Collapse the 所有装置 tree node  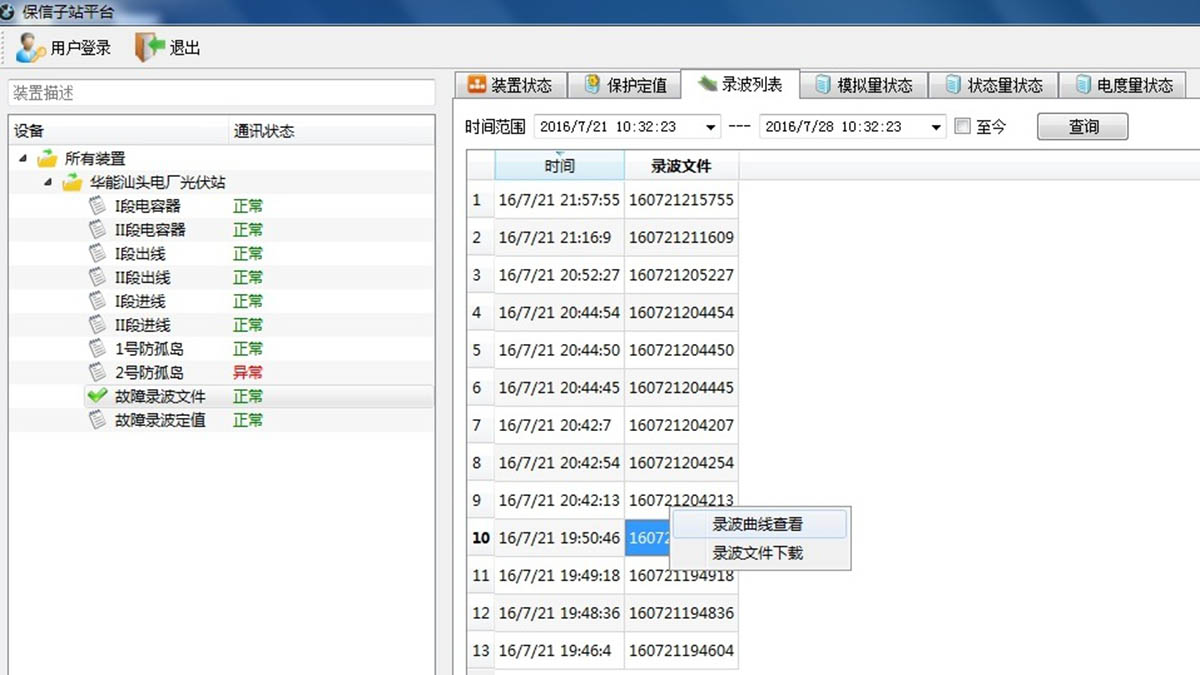(x=23, y=158)
